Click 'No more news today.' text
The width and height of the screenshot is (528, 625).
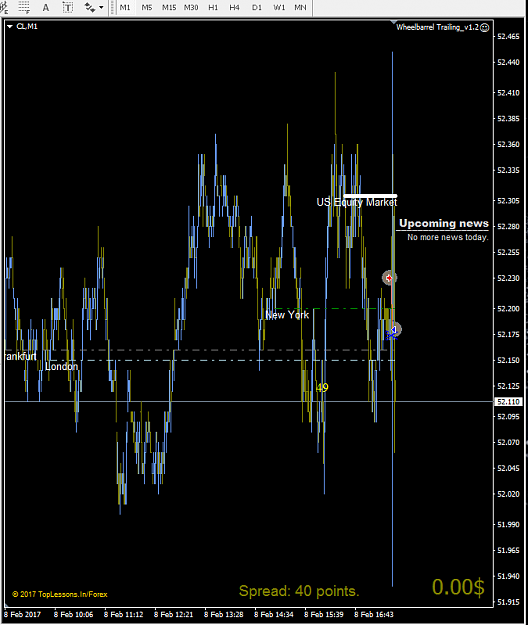click(448, 237)
